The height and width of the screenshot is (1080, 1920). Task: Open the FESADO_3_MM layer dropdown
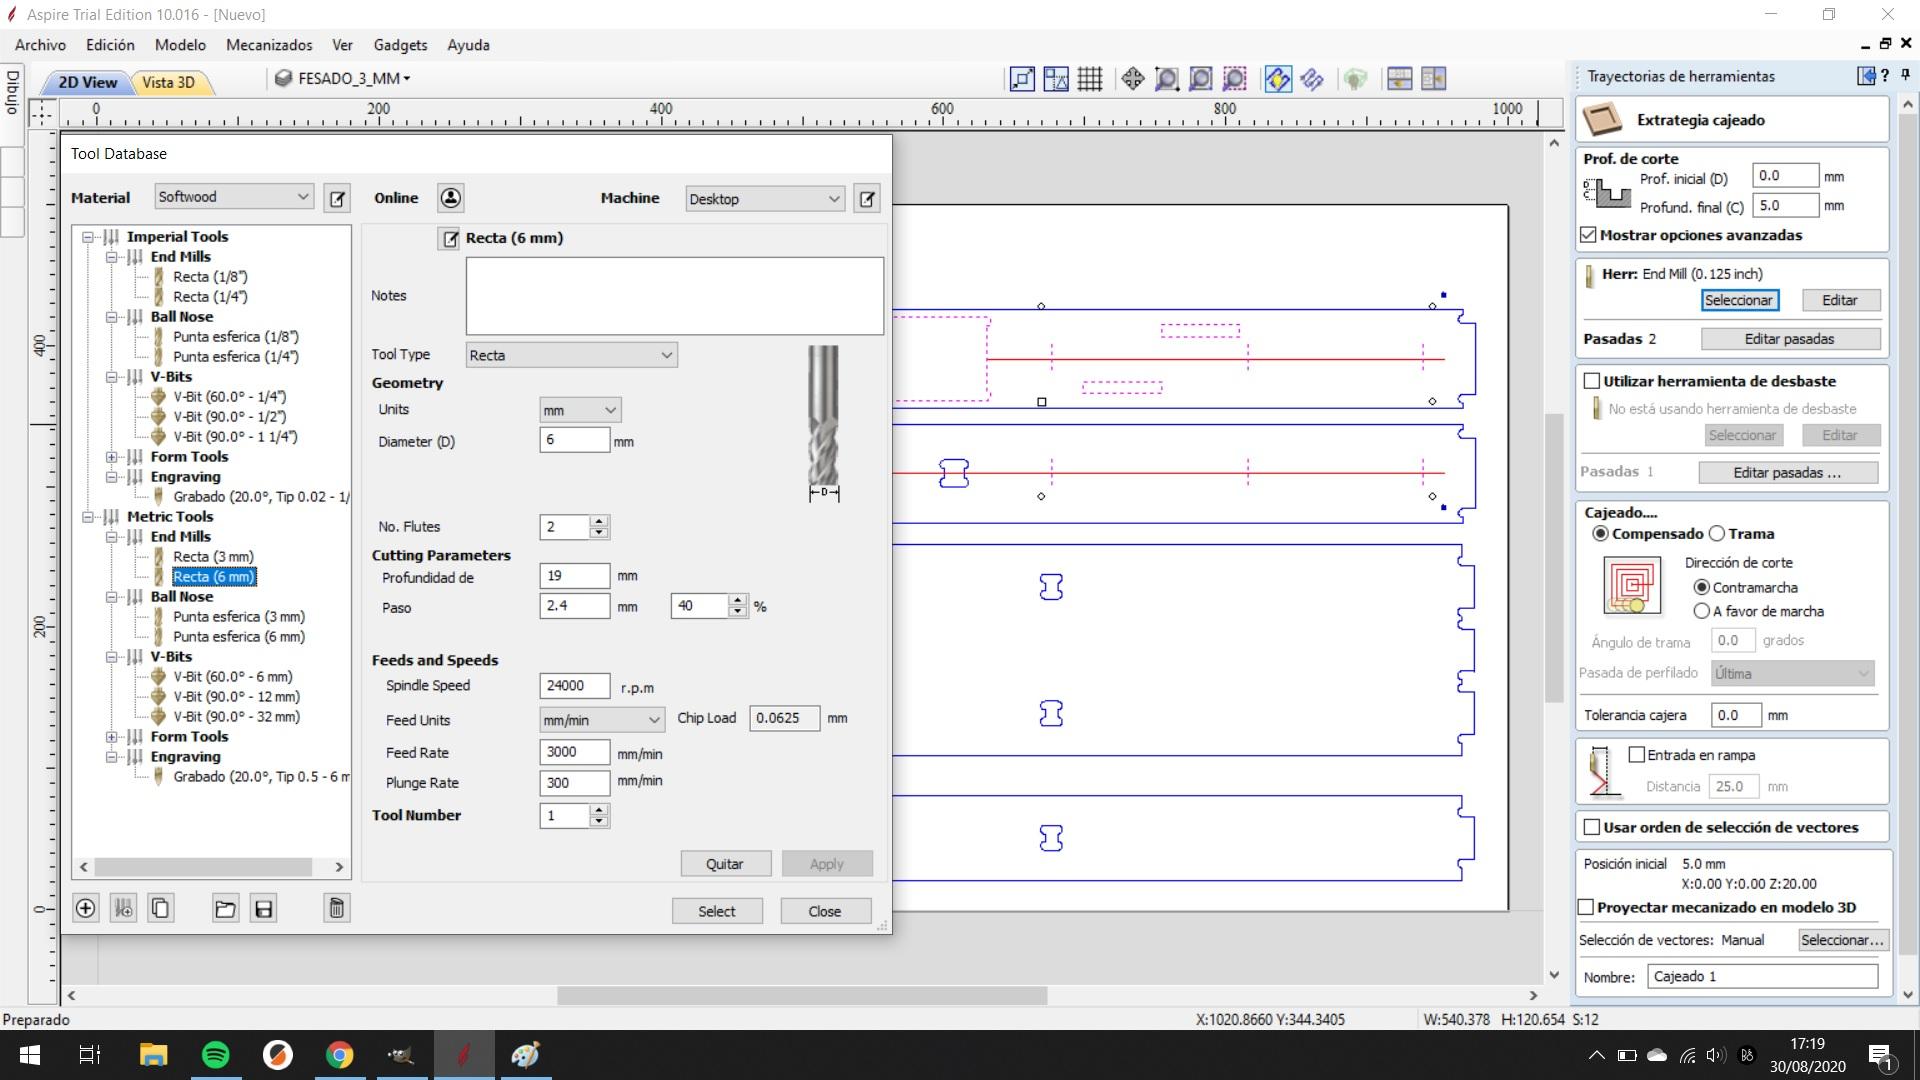point(343,78)
